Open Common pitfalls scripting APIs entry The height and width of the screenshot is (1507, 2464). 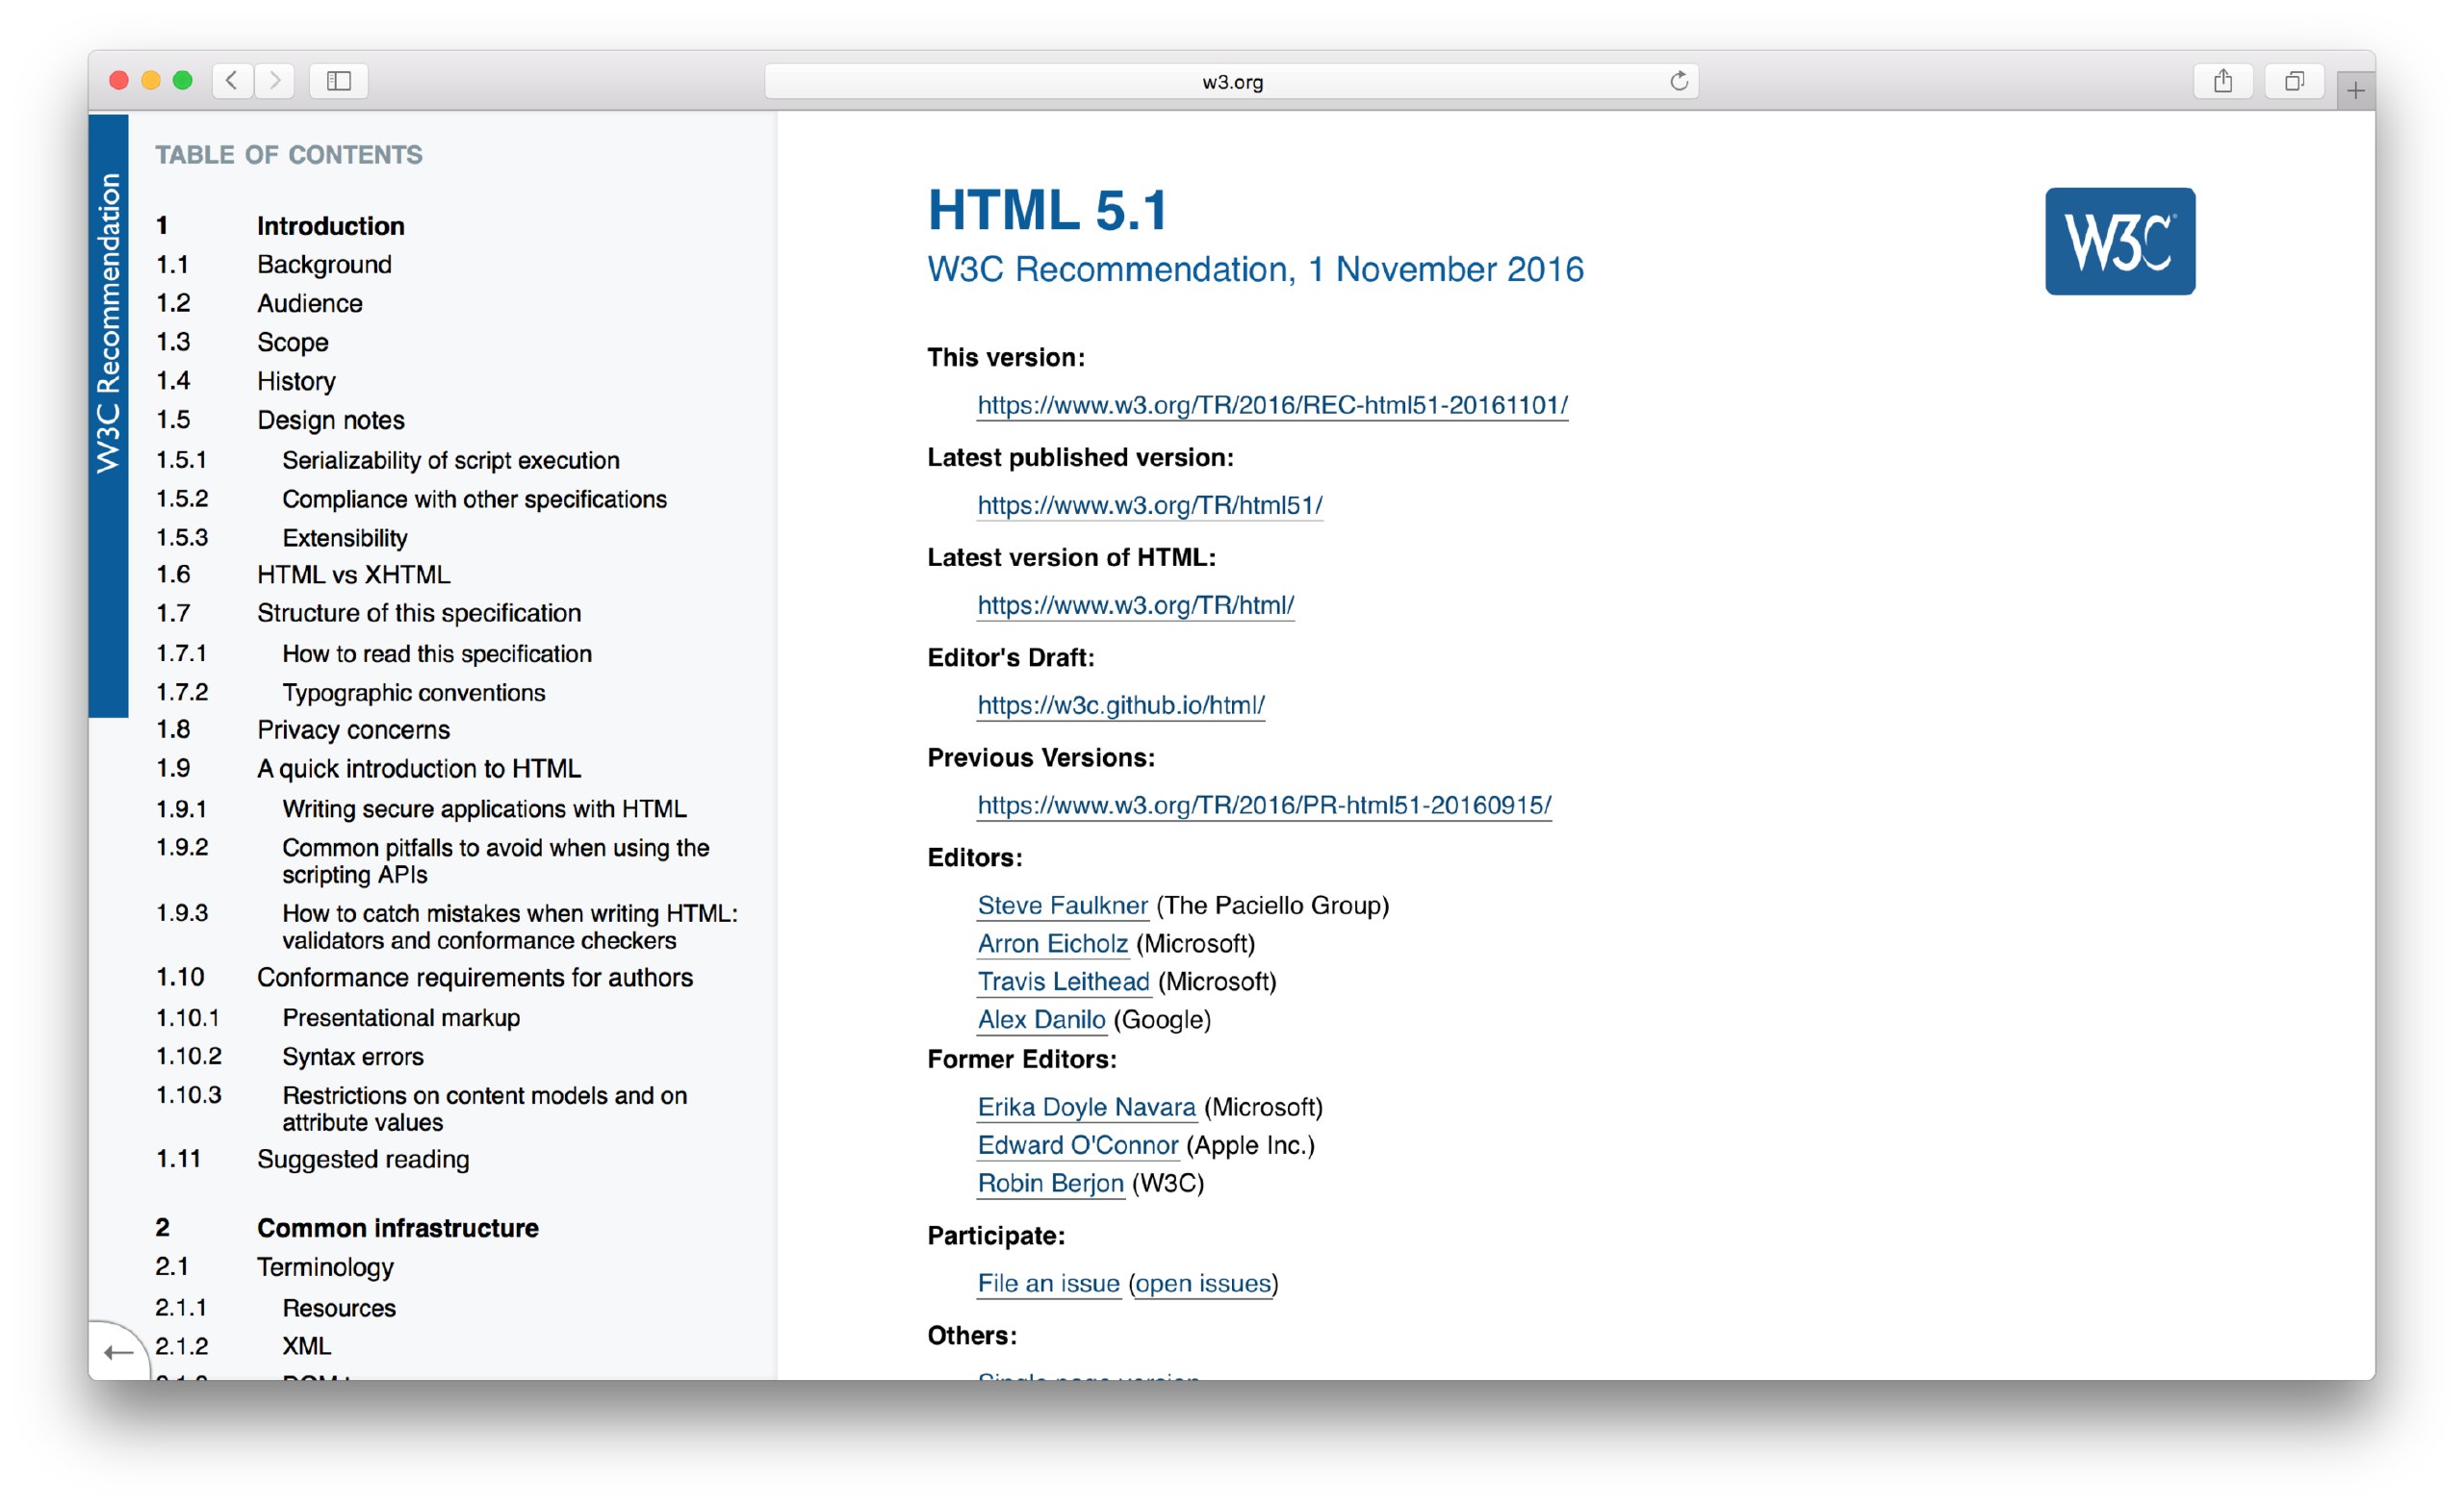pos(495,861)
